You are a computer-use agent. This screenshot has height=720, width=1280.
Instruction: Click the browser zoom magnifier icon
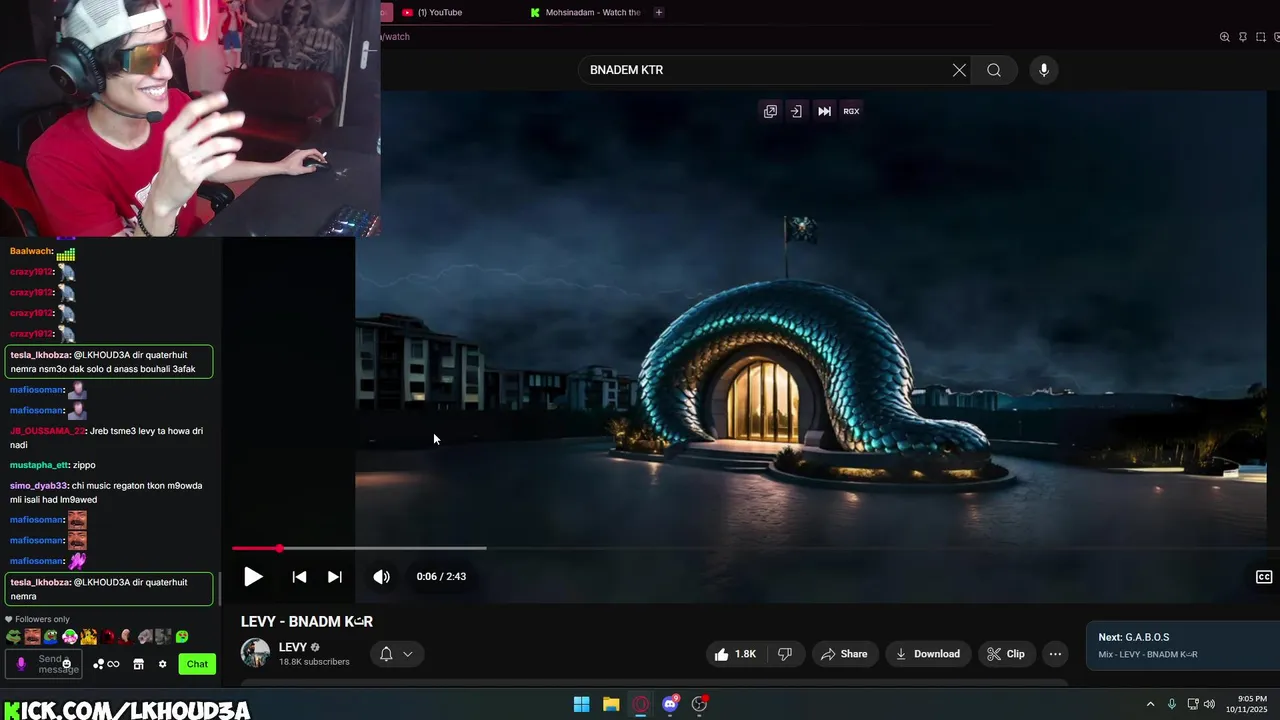coord(1224,37)
